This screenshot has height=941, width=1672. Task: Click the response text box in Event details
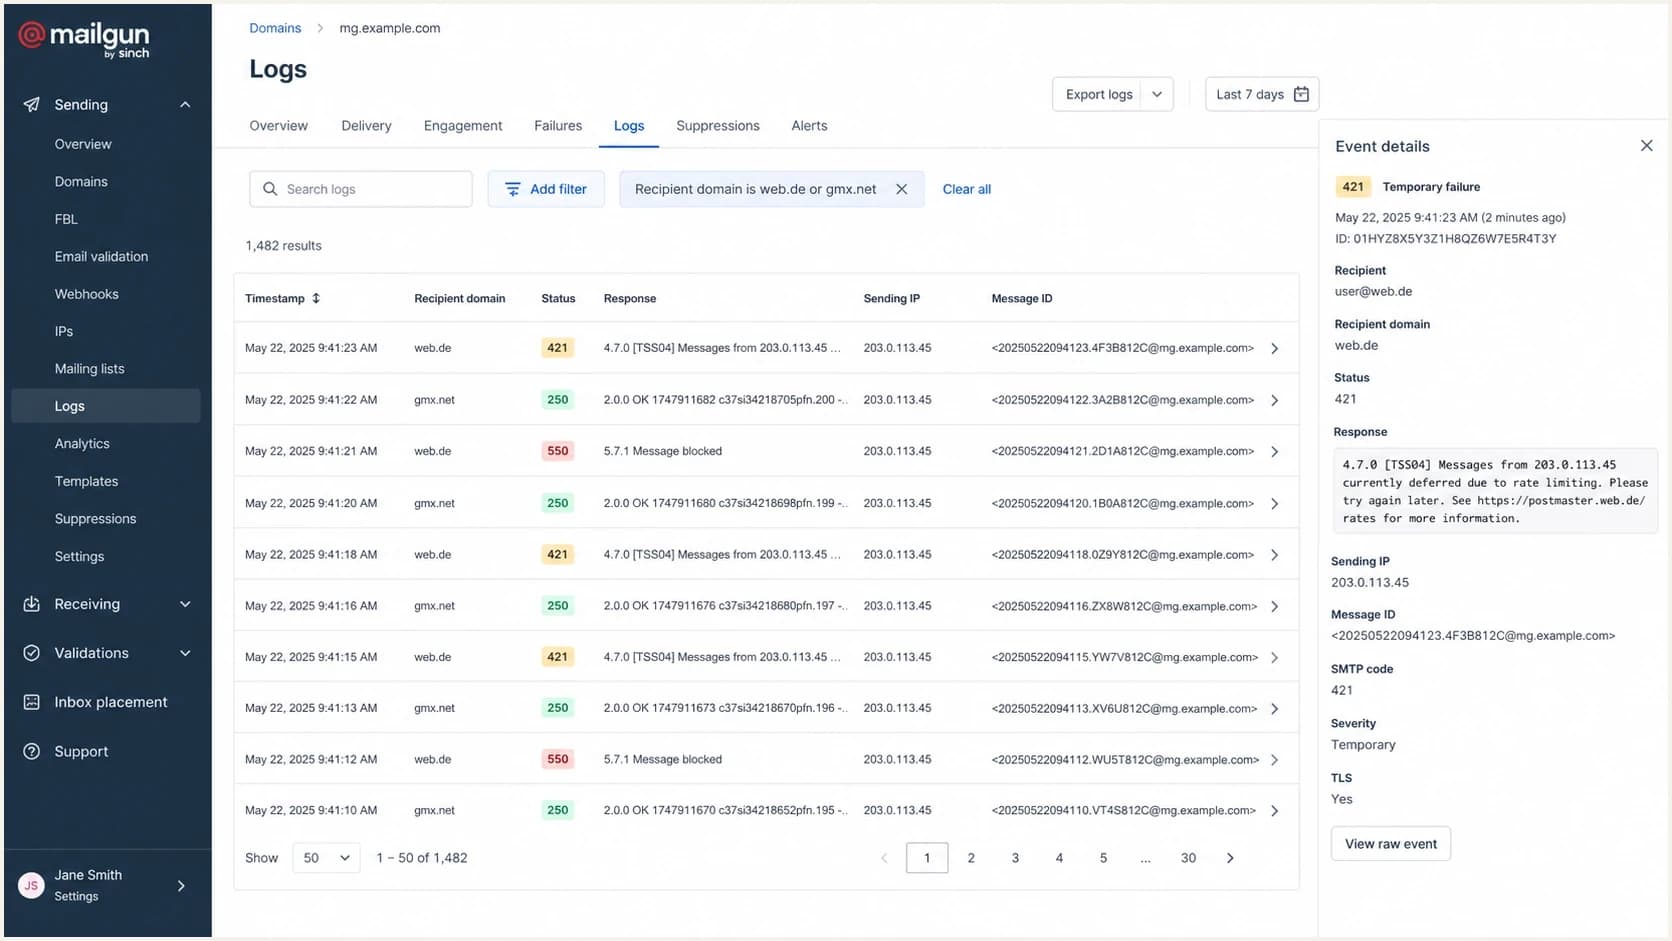(x=1494, y=491)
